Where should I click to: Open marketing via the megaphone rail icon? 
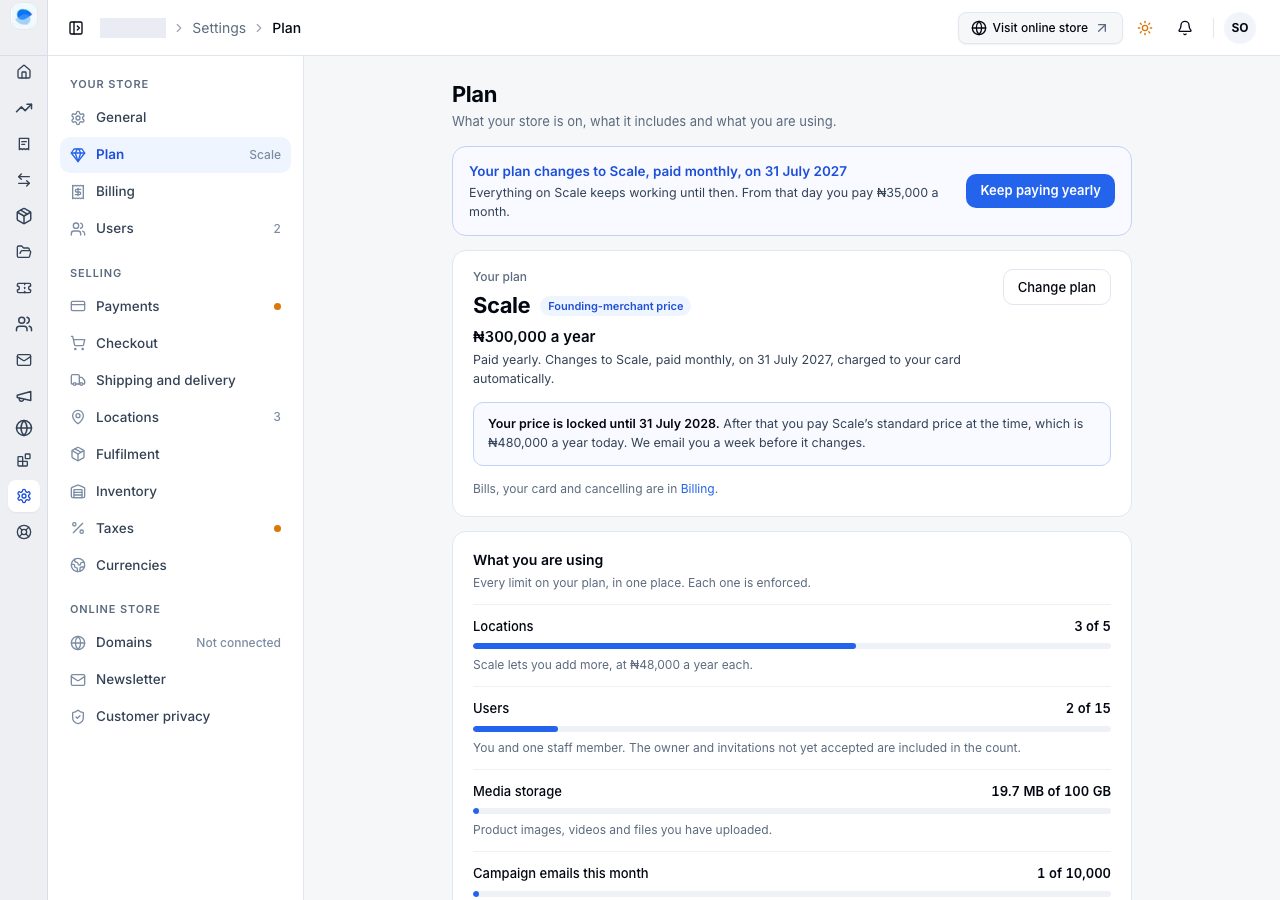[24, 396]
